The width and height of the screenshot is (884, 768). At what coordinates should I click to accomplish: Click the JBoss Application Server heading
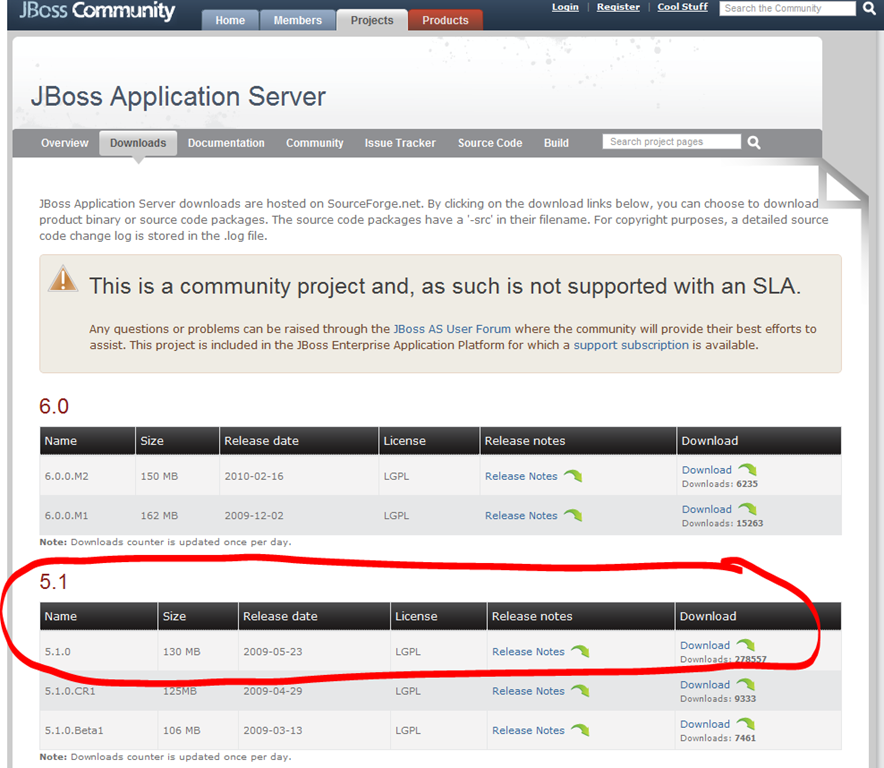tap(178, 96)
